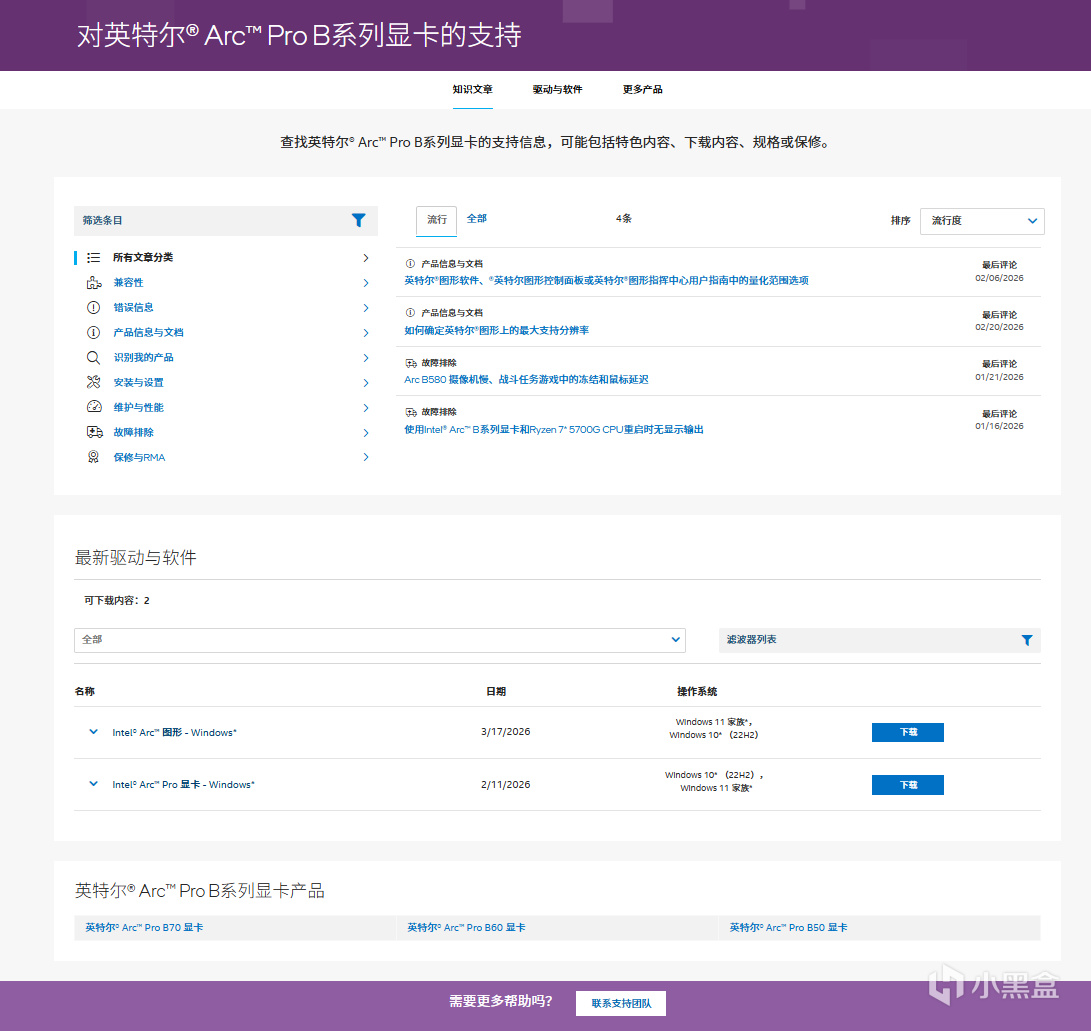
Task: Select the 兼容性 category link
Action: click(128, 283)
